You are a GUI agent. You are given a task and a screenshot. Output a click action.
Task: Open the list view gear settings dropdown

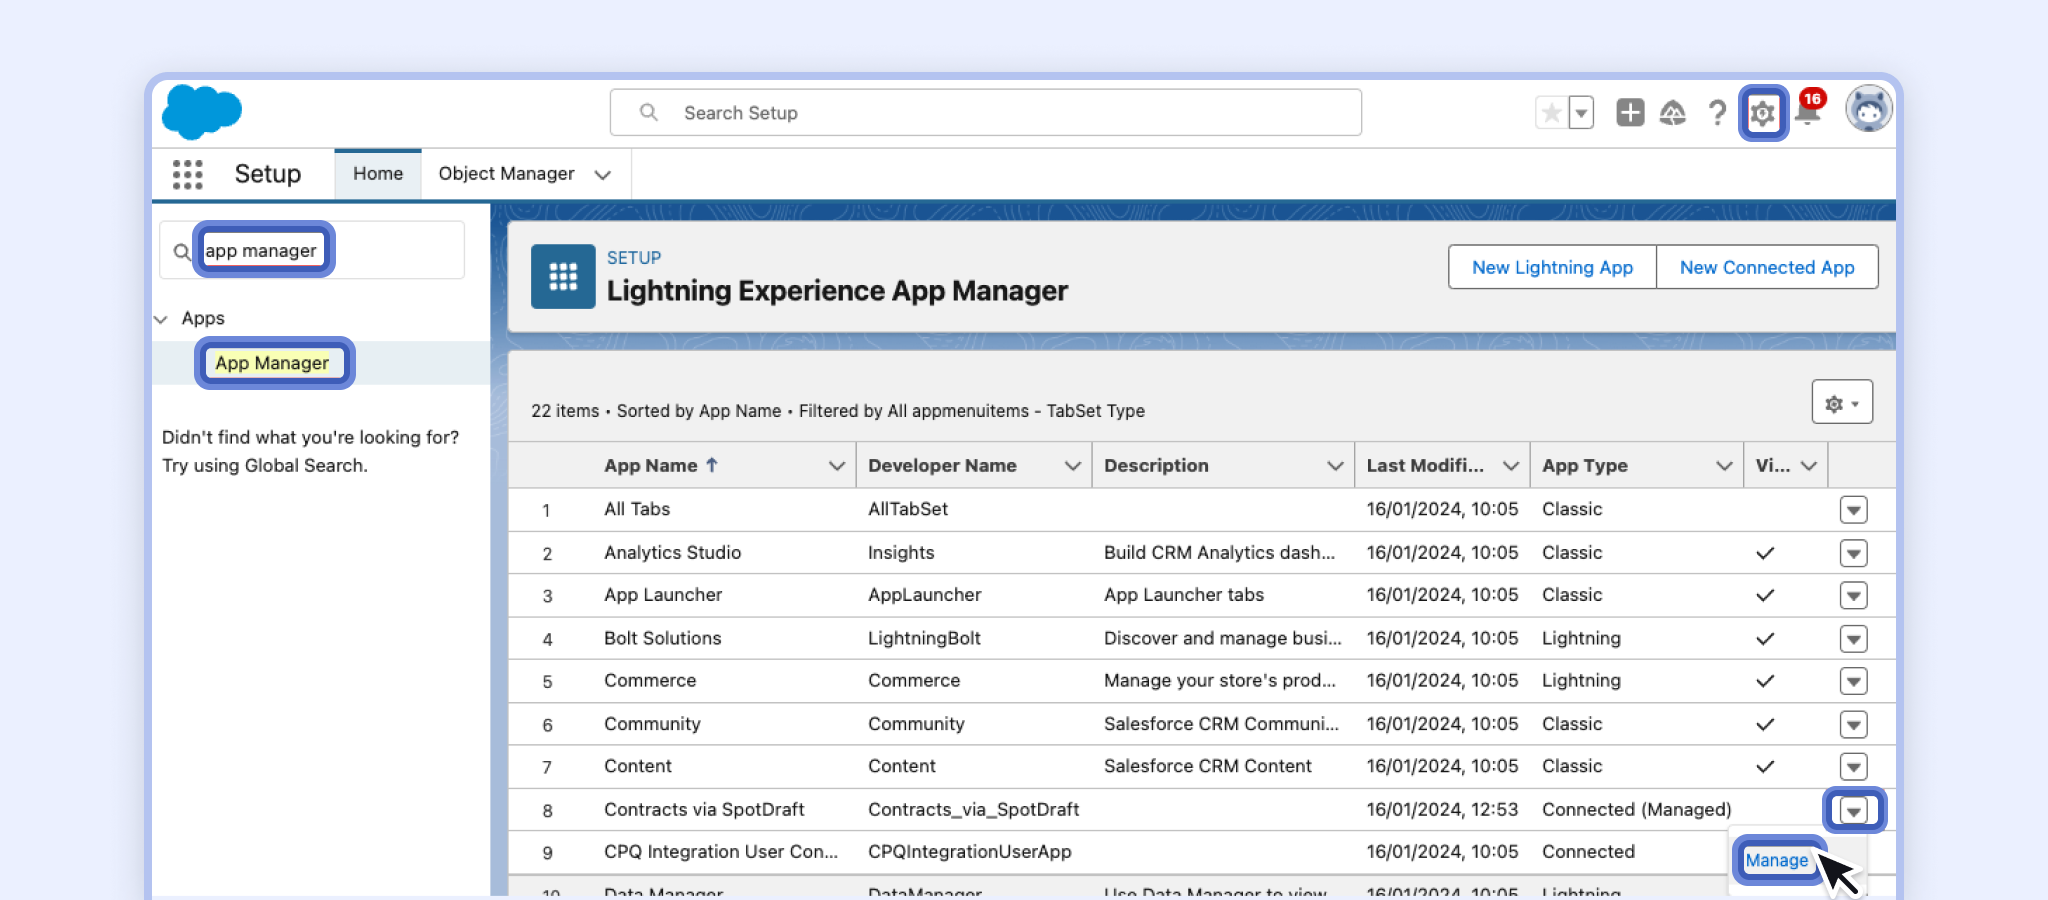[1842, 403]
